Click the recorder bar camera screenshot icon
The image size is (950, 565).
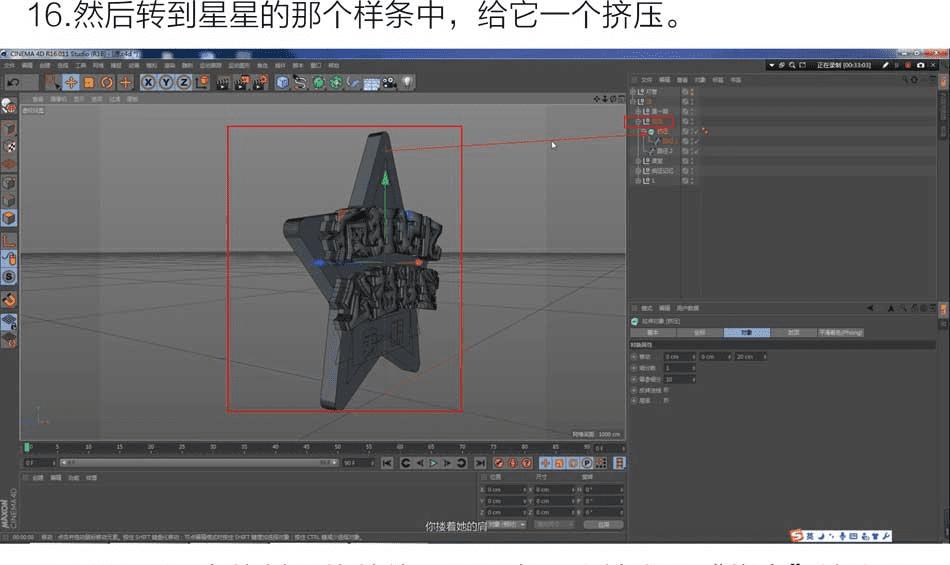(920, 65)
